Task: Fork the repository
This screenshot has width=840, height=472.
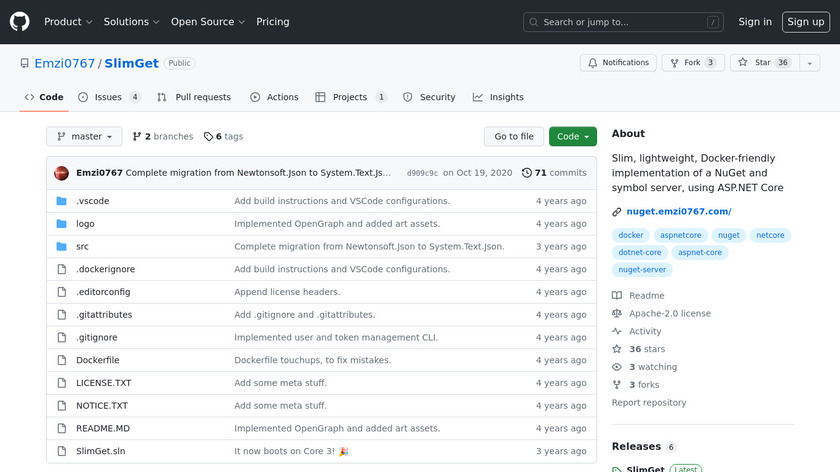Action: coord(692,63)
